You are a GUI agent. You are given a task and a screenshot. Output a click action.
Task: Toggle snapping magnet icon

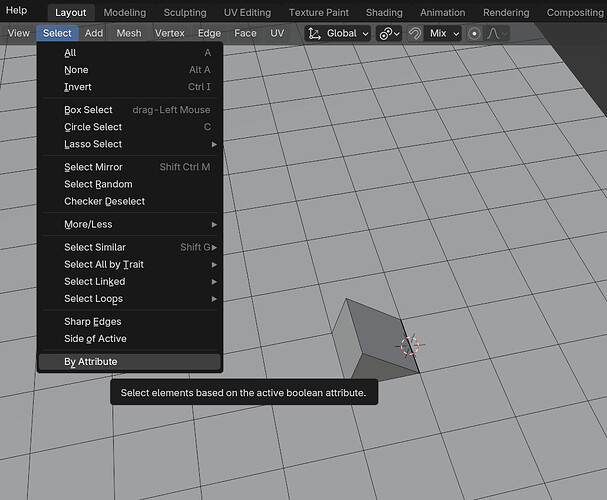tap(415, 34)
